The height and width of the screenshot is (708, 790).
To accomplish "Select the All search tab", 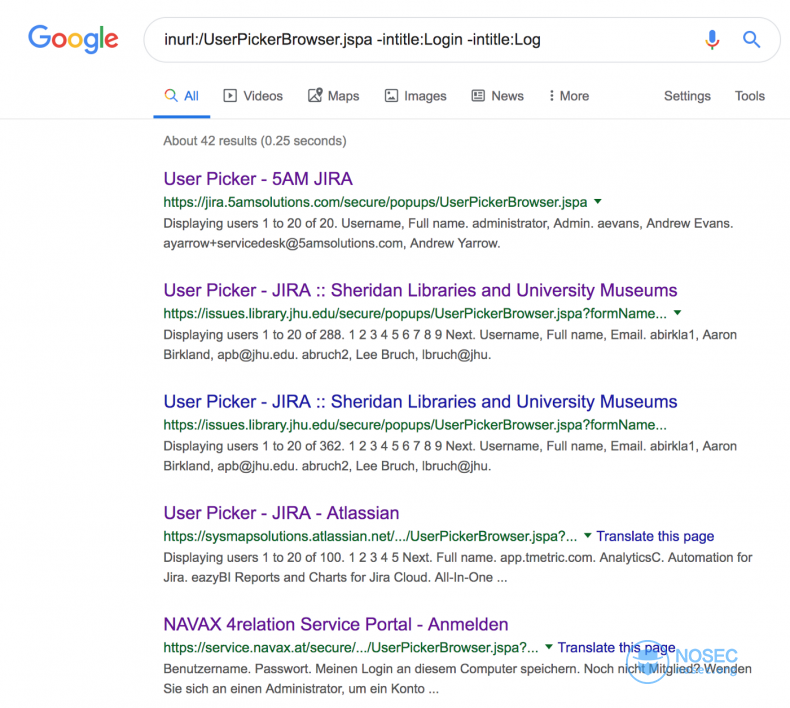I will pos(182,96).
